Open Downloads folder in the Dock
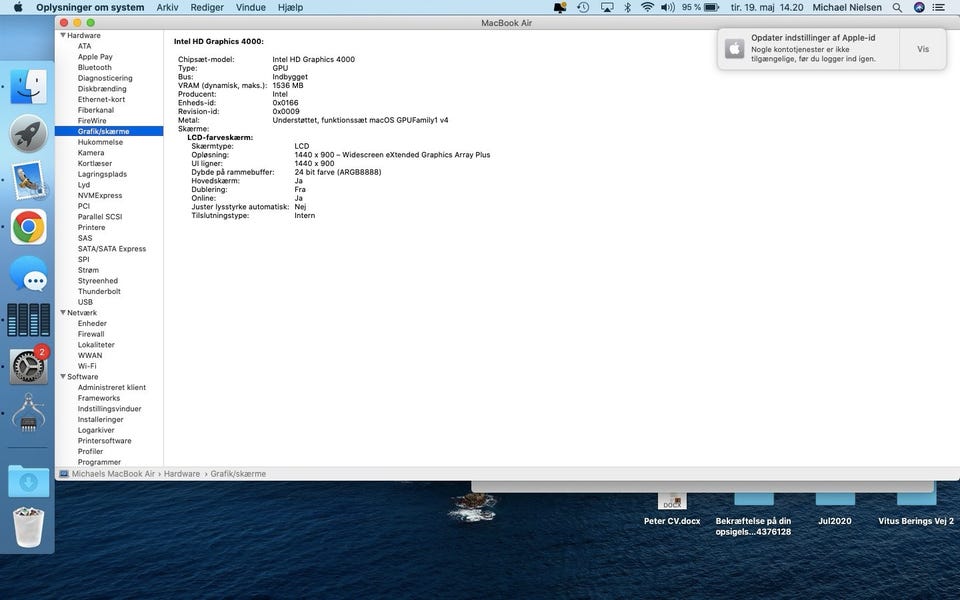Screen dimensions: 960x600 (x=28, y=481)
